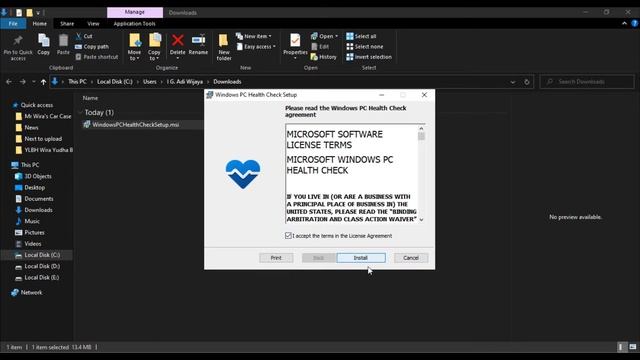Click I G. Adi Wijaya breadcrumb

[x=184, y=82]
